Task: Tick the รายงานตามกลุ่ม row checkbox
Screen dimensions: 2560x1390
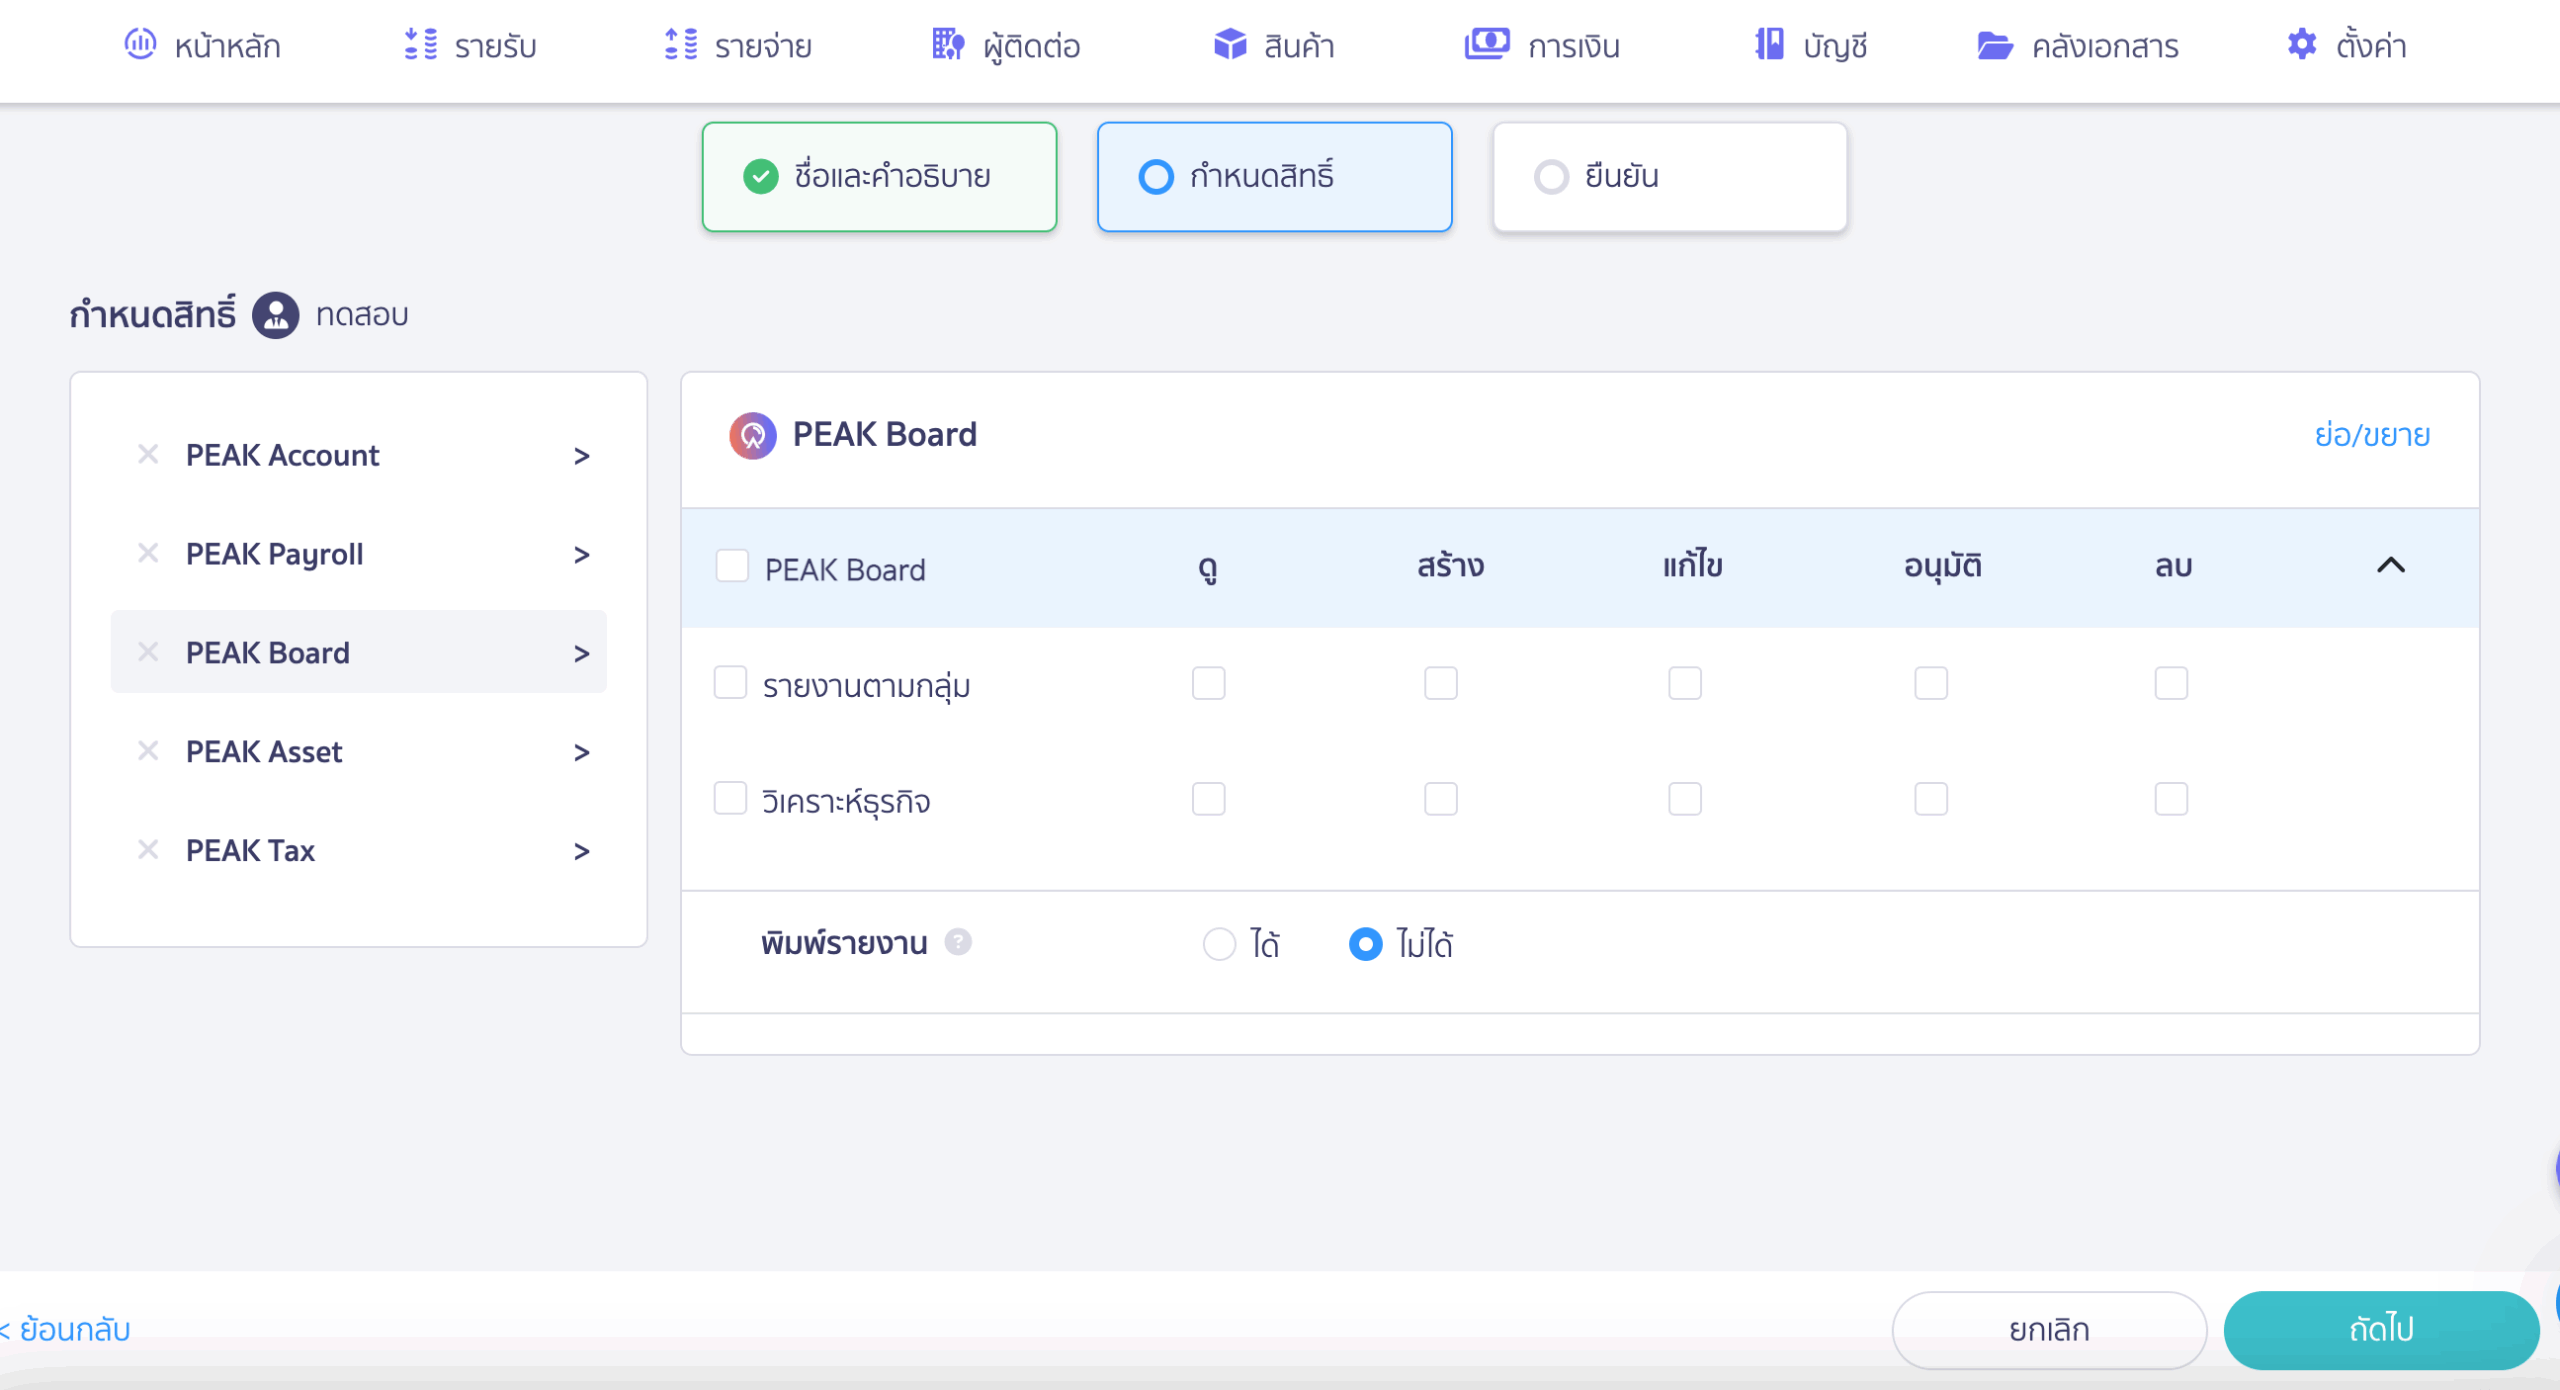Action: click(730, 683)
